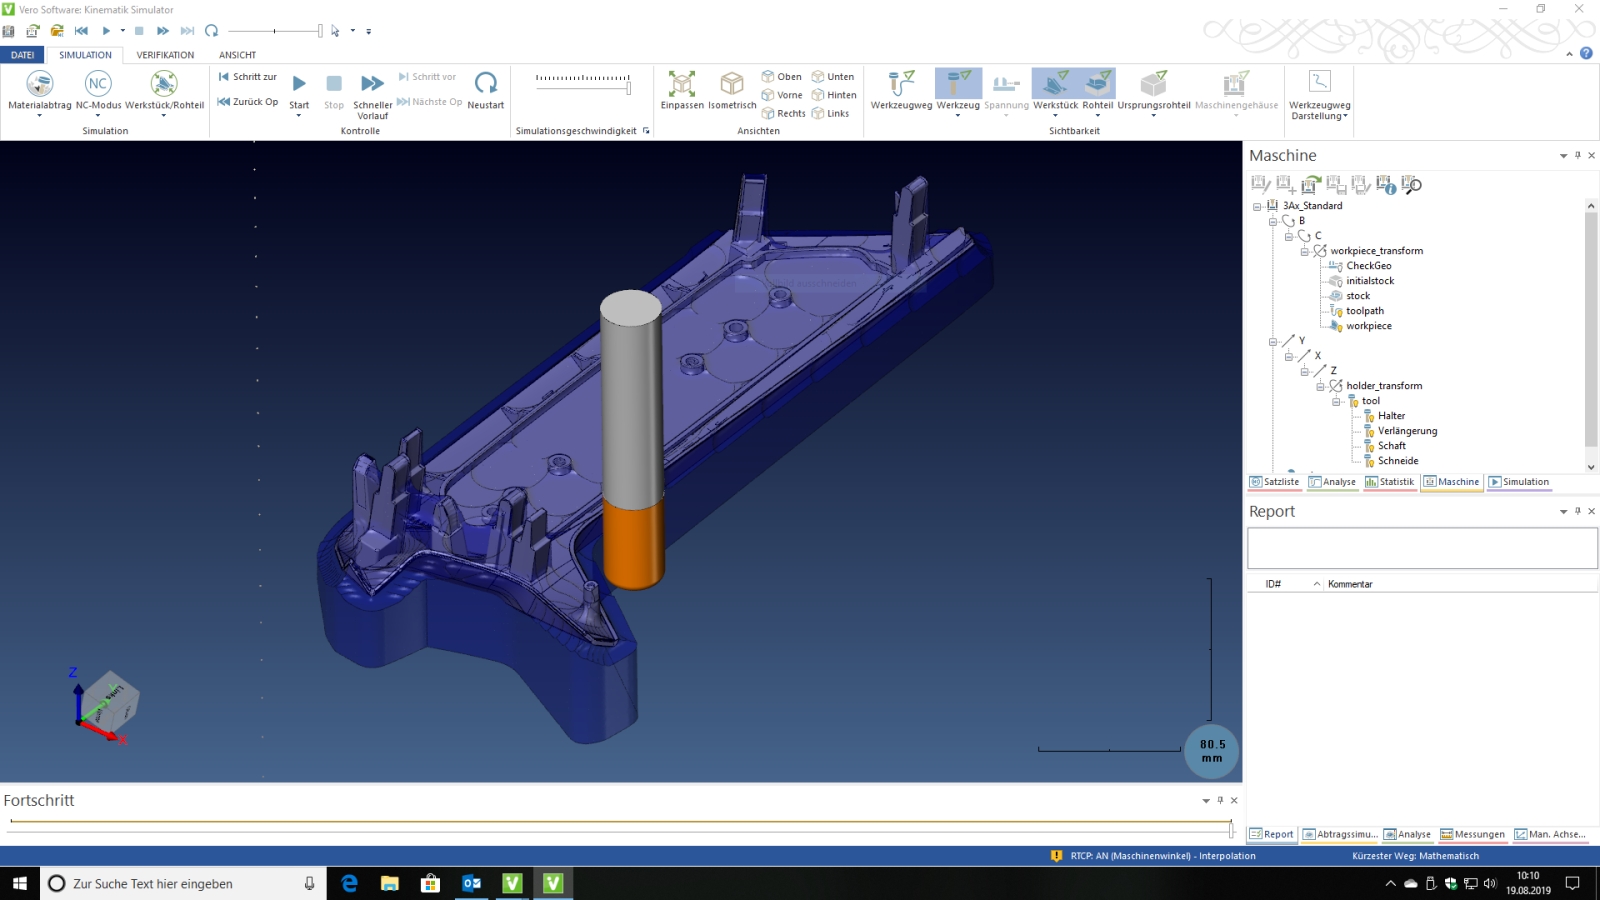Open the Start button dropdown arrow
The width and height of the screenshot is (1600, 900).
click(299, 116)
